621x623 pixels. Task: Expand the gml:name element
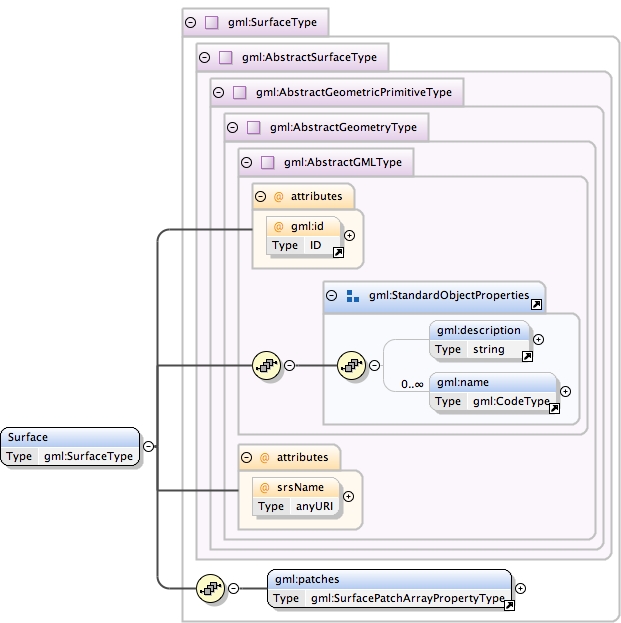565,391
